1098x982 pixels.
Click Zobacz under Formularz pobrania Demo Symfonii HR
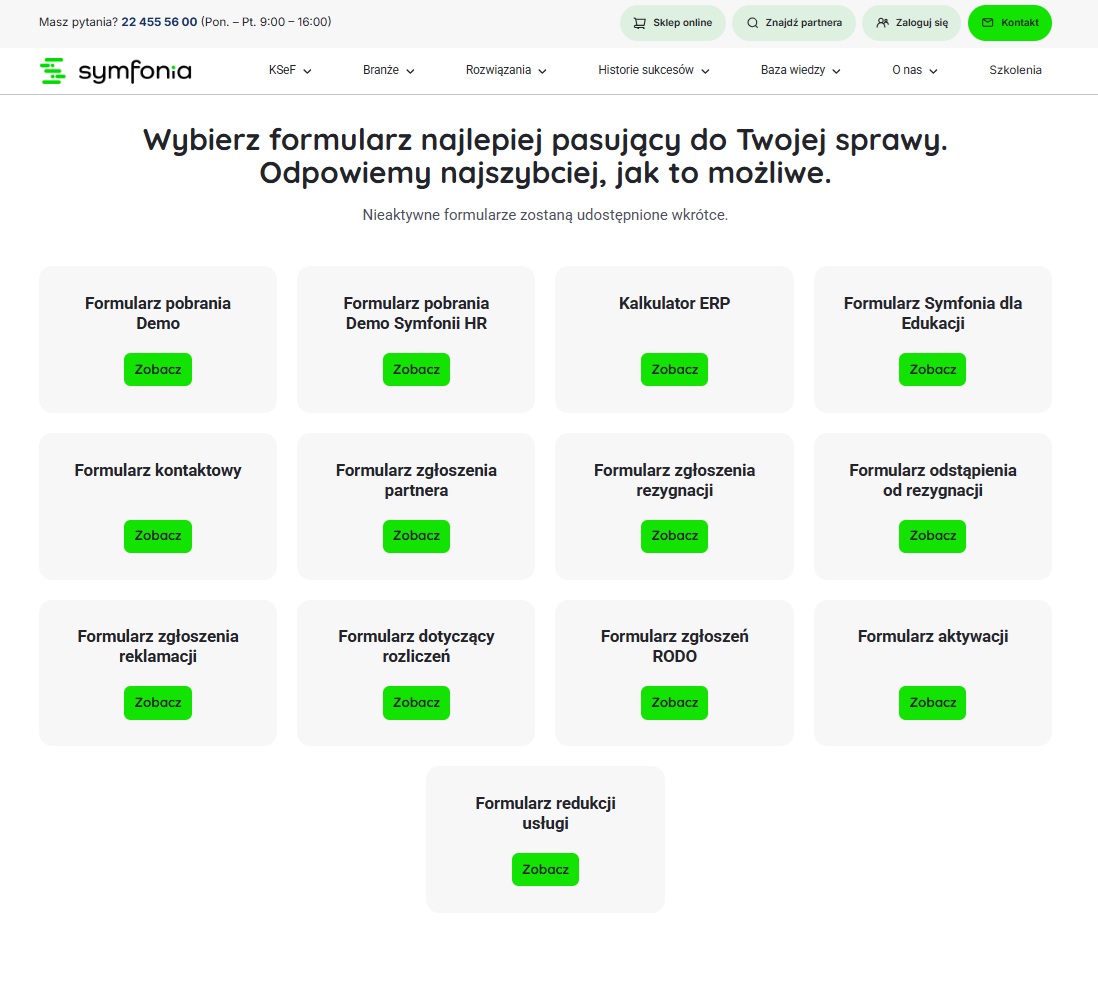416,369
